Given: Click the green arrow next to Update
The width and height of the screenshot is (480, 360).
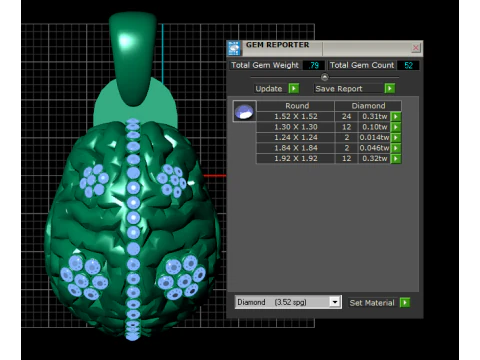Looking at the screenshot, I should click(x=294, y=89).
